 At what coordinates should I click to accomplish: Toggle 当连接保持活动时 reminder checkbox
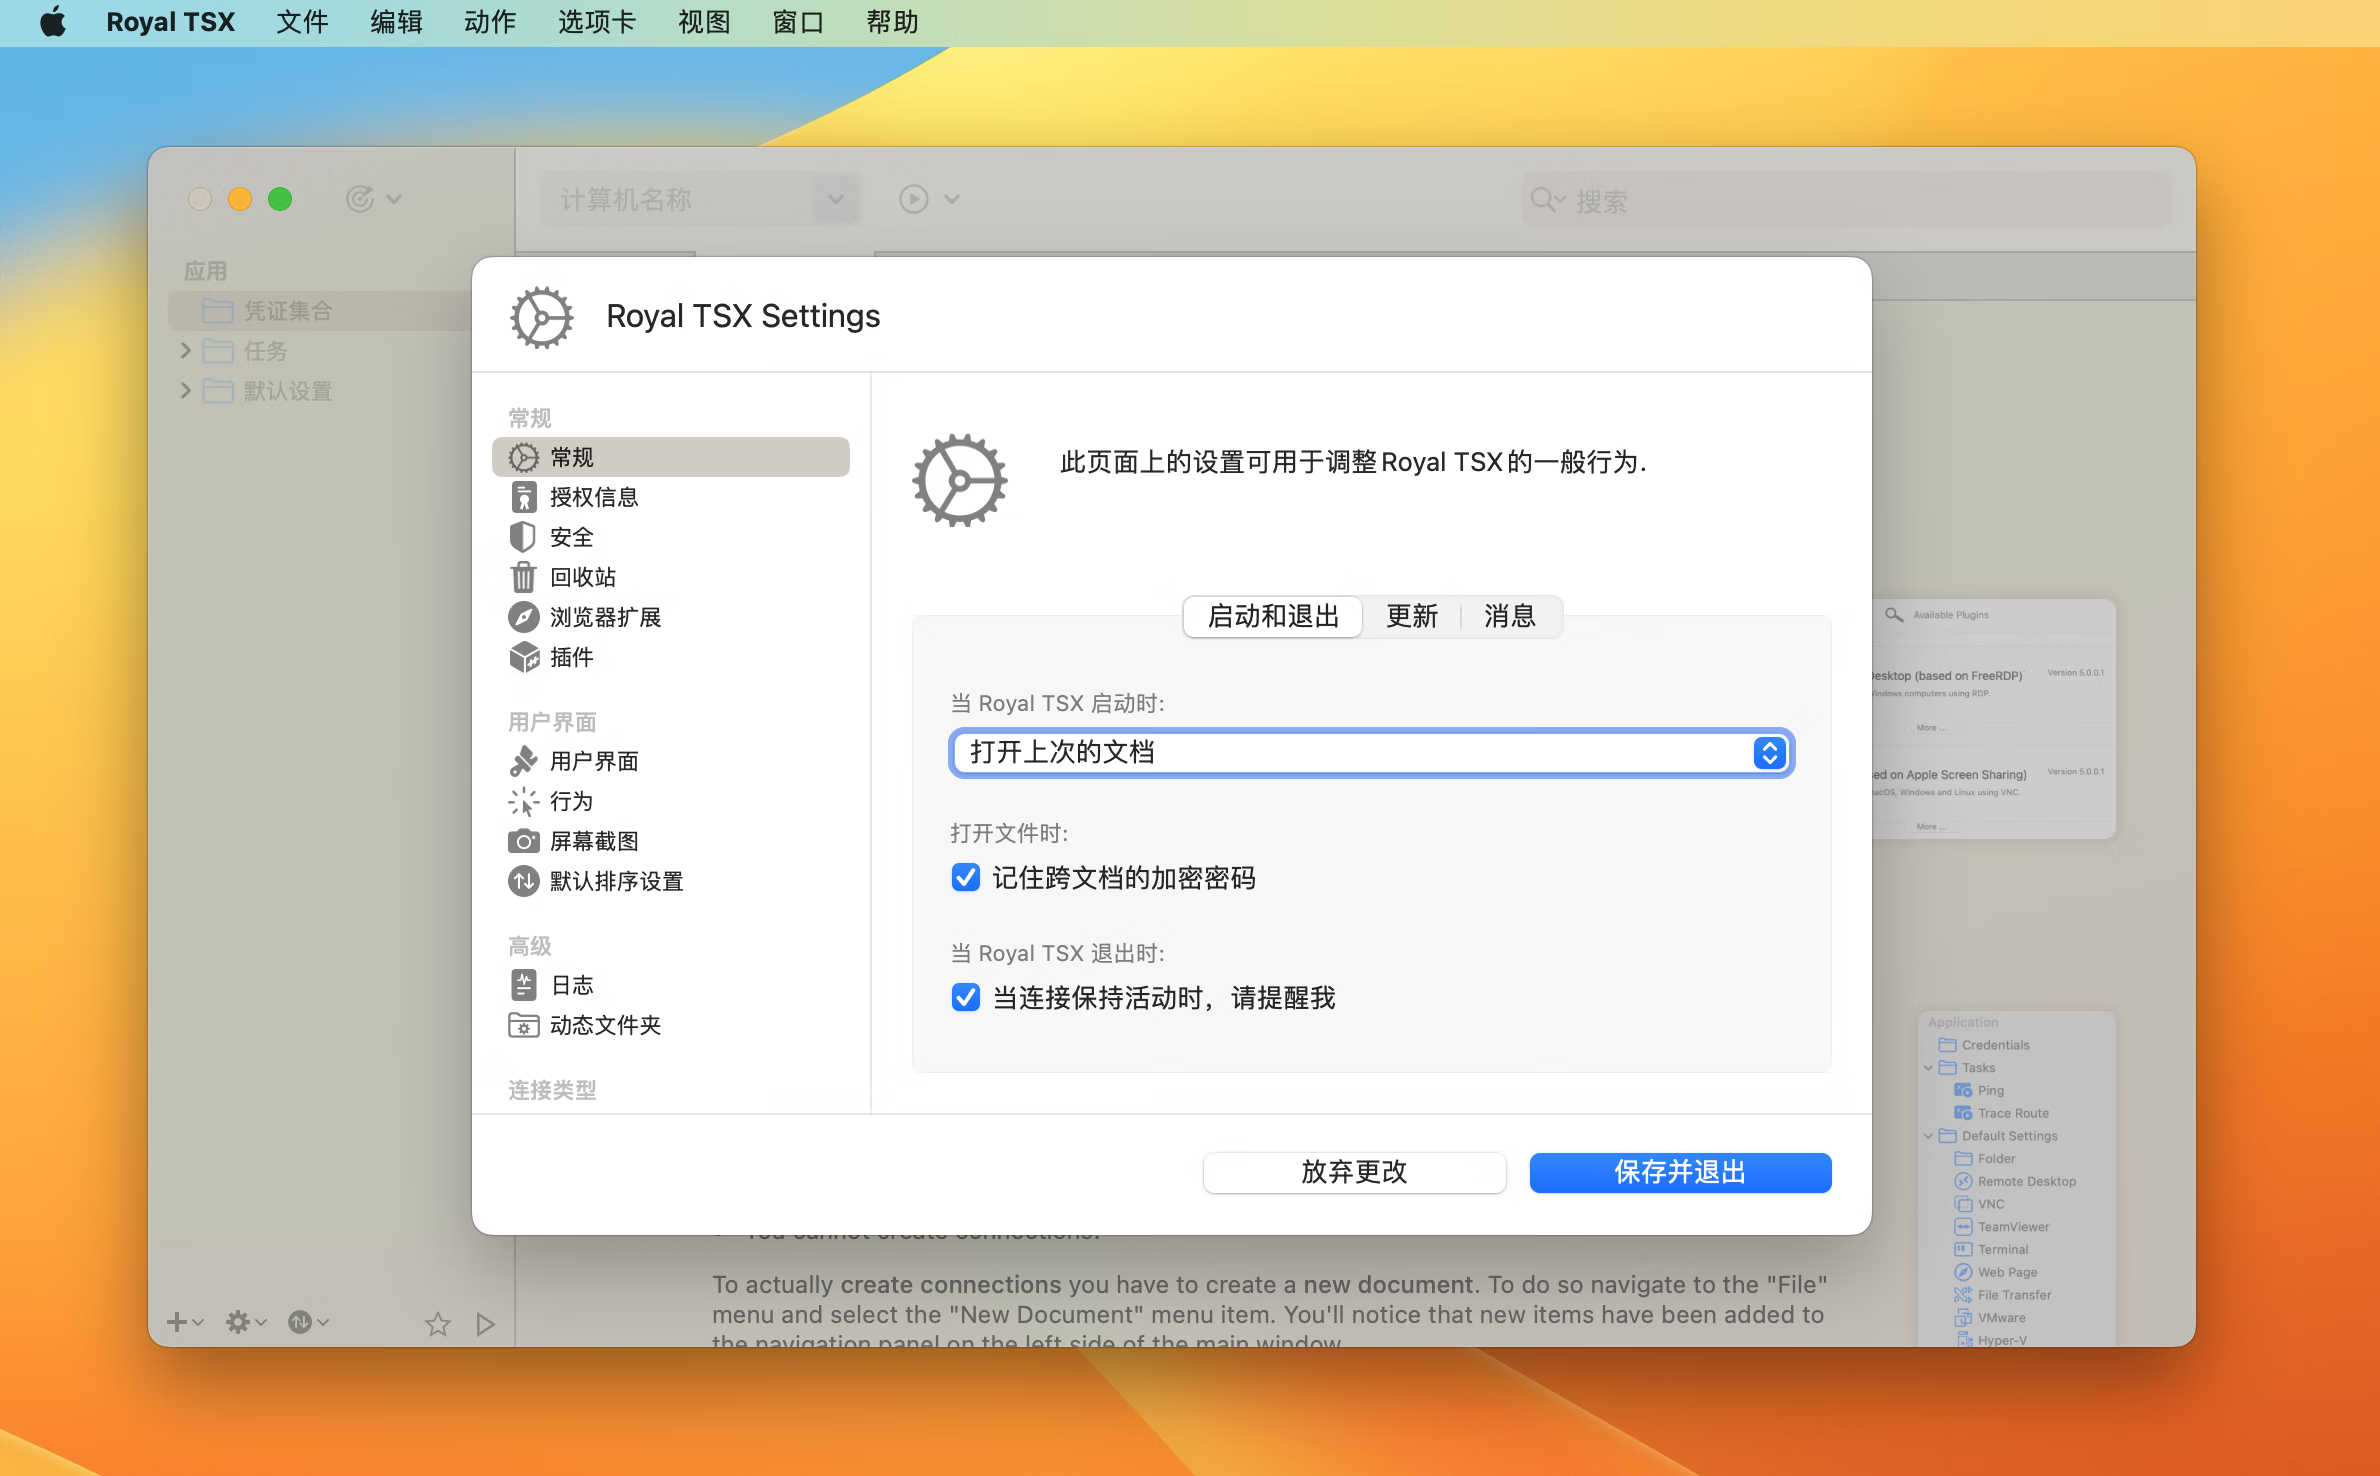pos(965,997)
